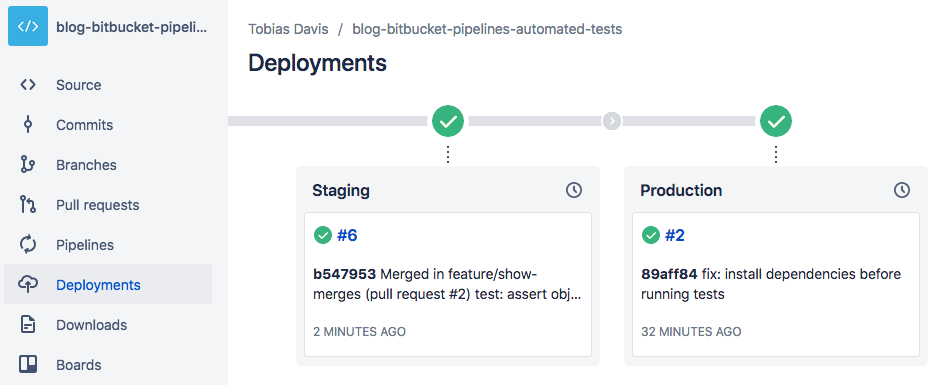This screenshot has width=937, height=385.
Task: View Staging environment history clock icon
Action: 574,190
